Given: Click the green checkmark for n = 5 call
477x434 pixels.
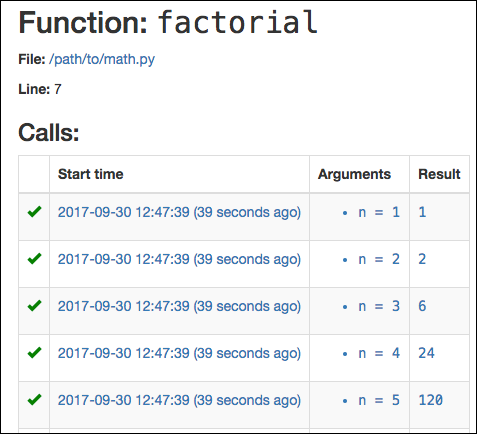Looking at the screenshot, I should 34,400.
